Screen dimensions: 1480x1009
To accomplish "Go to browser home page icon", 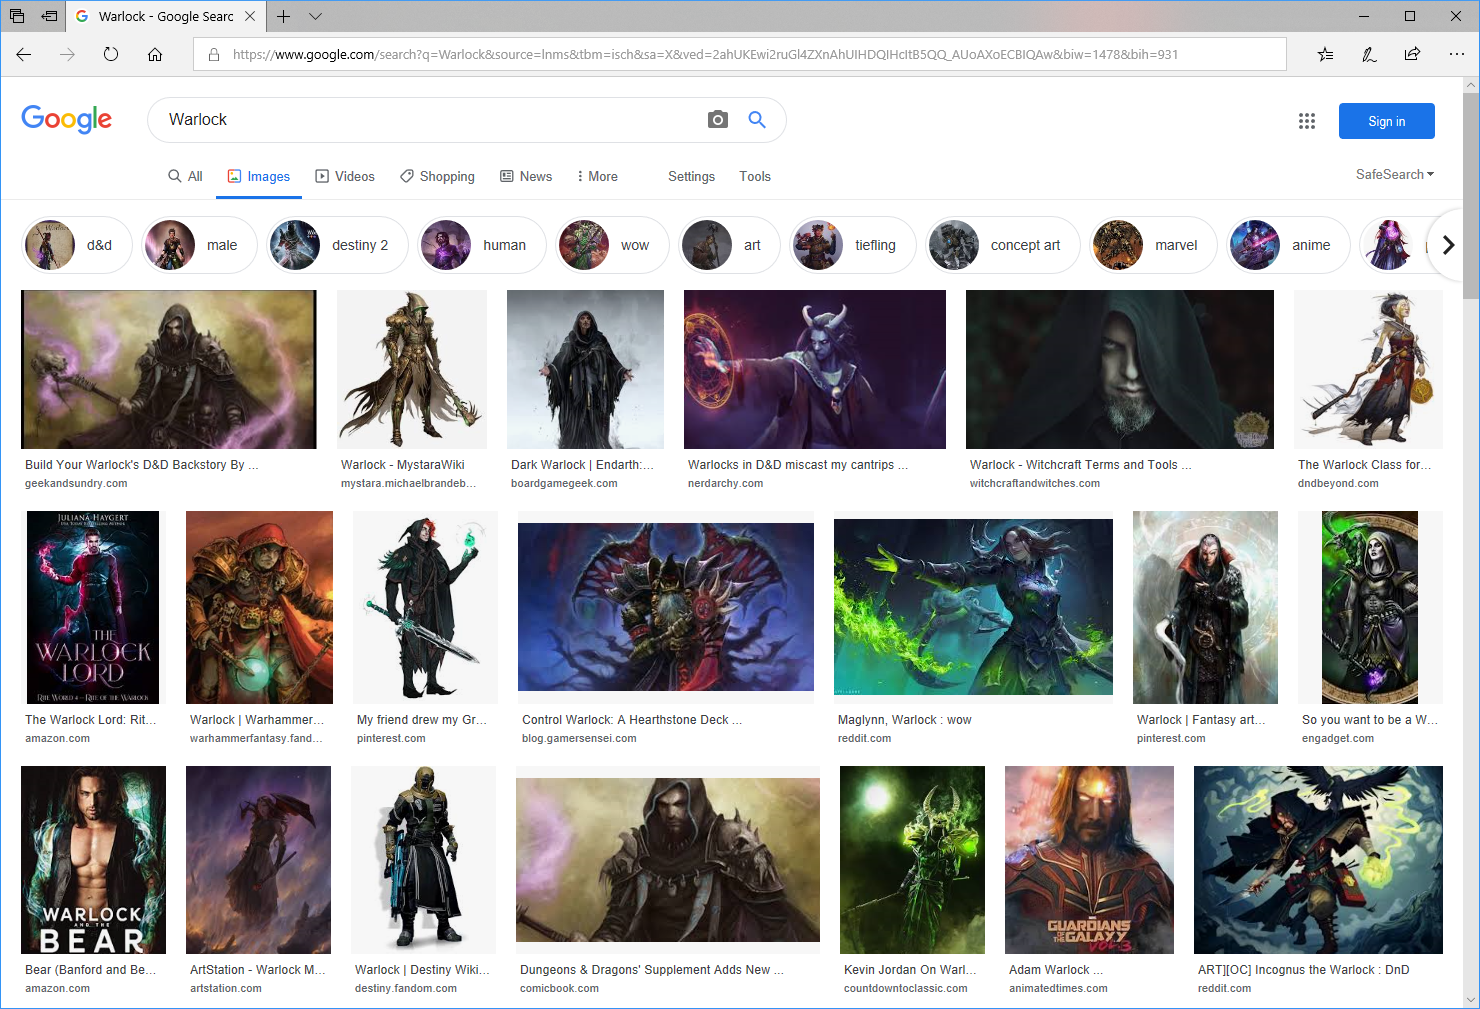I will (155, 55).
